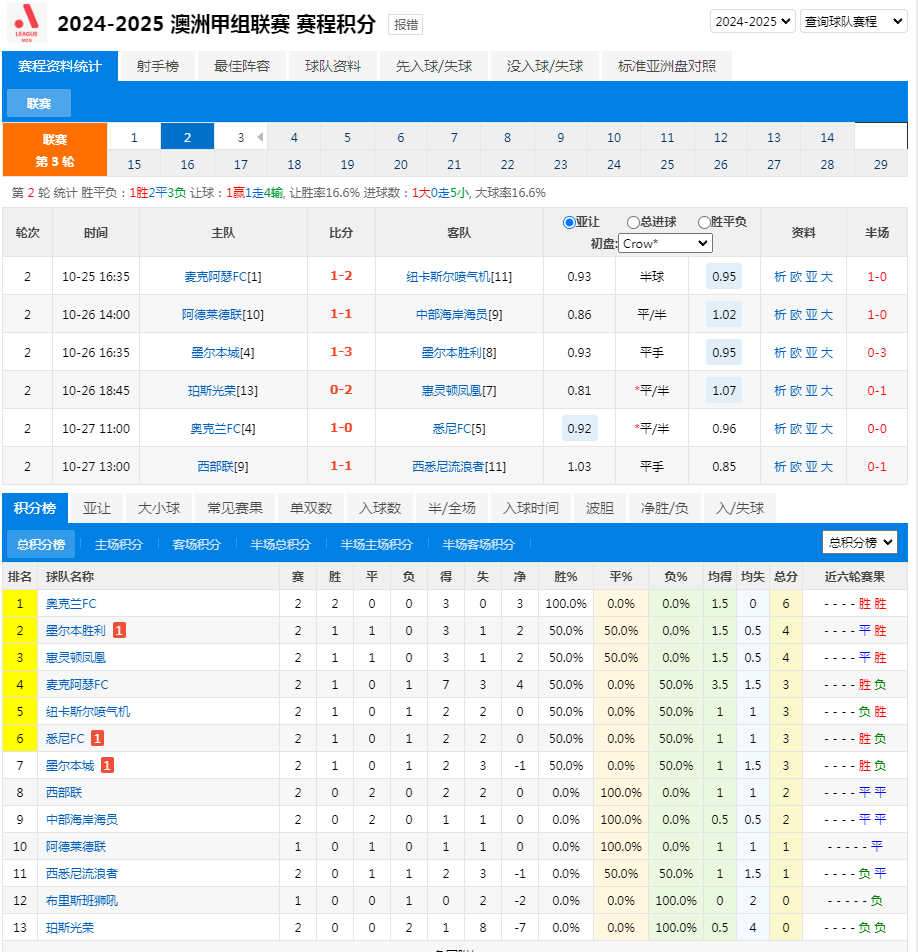
Task: Open 欧 odds for 阿德莱德联 match
Action: click(796, 314)
